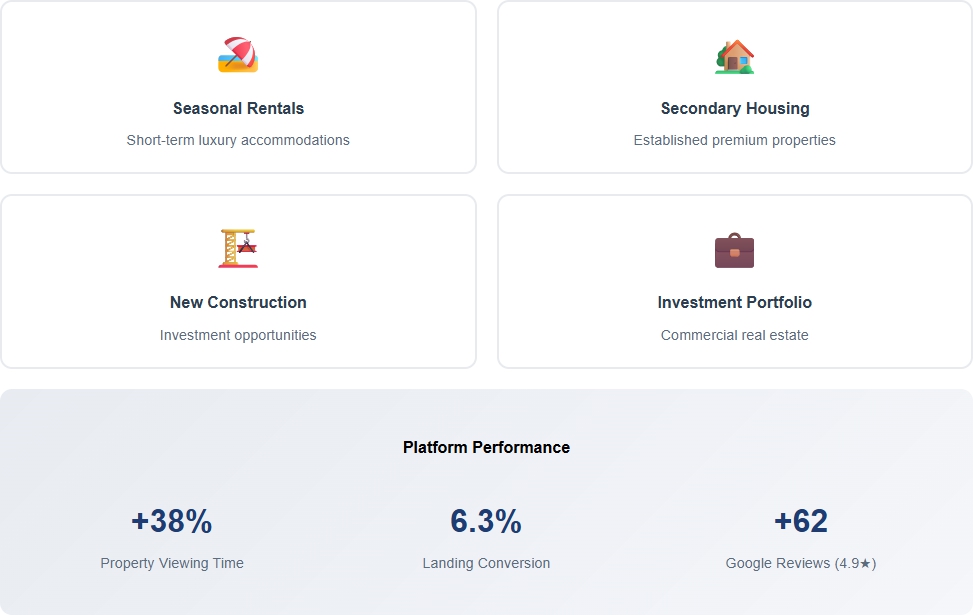The height and width of the screenshot is (615, 973).
Task: Open the Seasonal Rentals heading
Action: 238,109
